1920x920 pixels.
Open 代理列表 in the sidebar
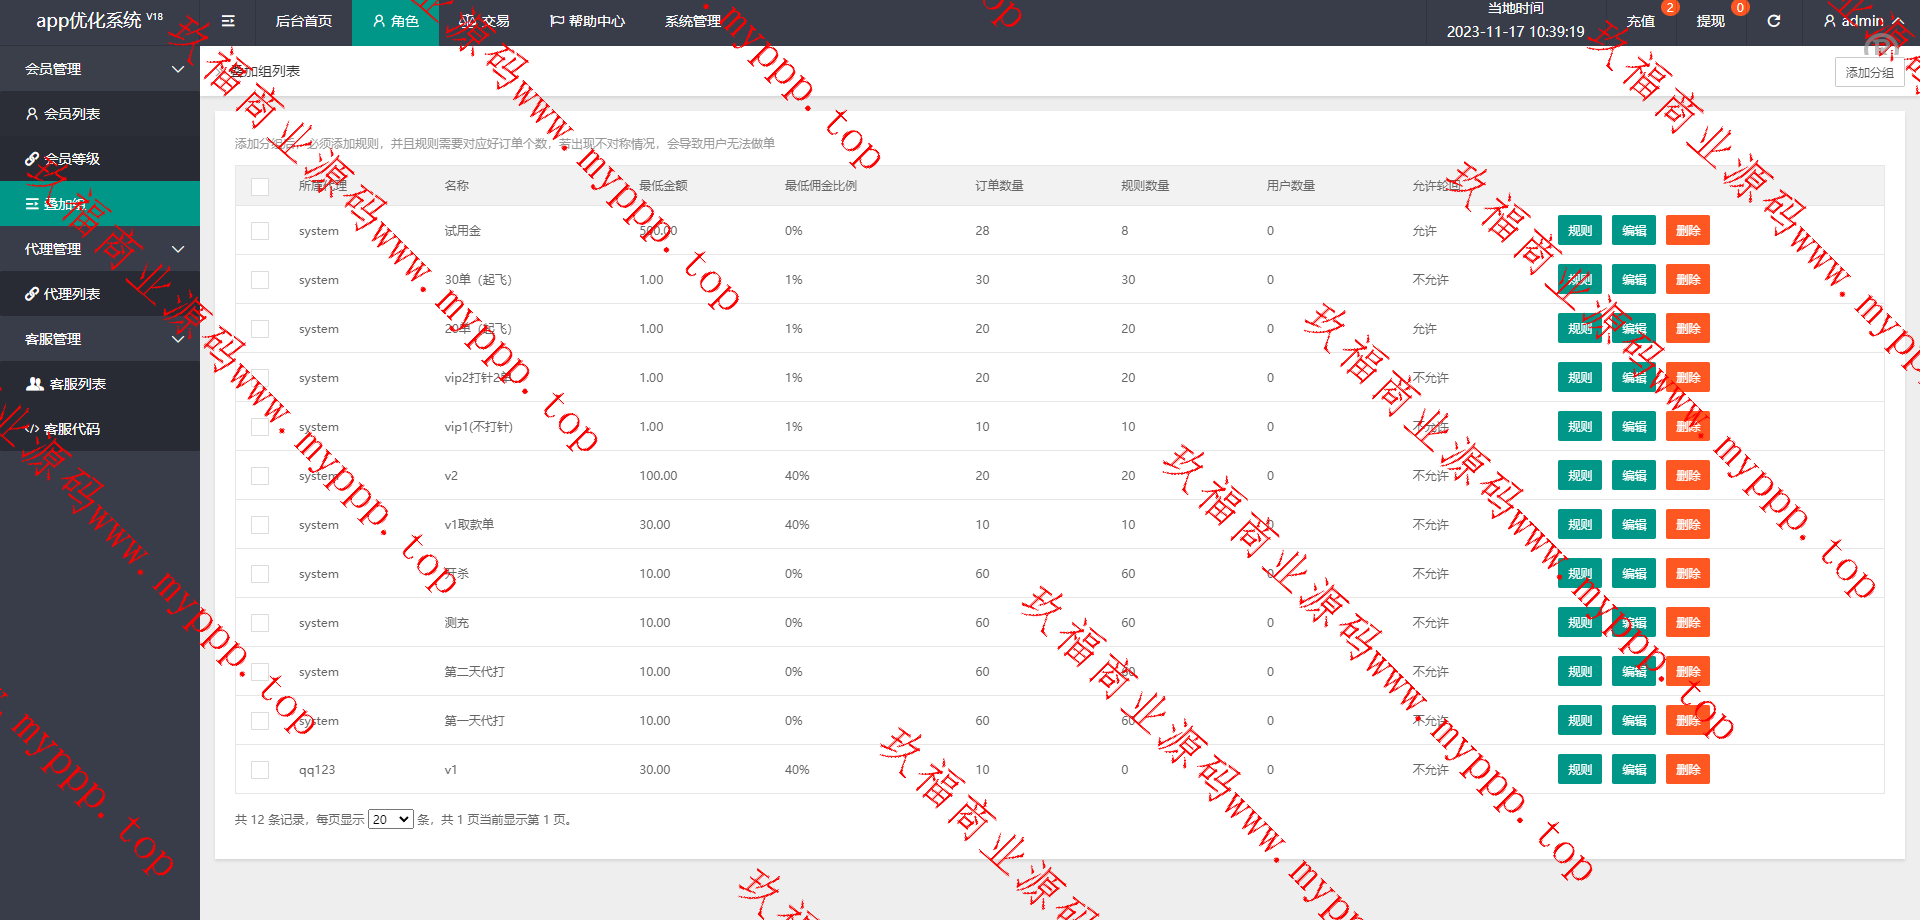coord(63,294)
